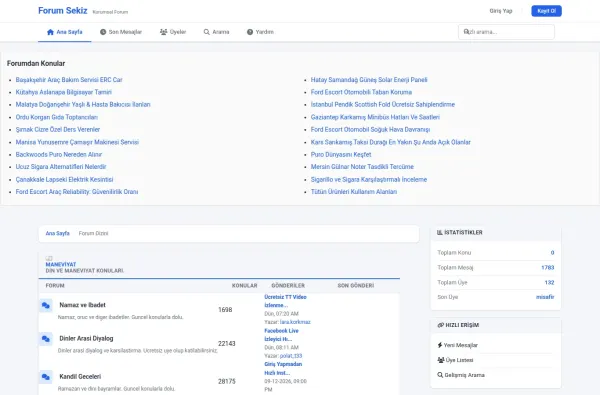Click the search icon inside the search box
This screenshot has height=395, width=600.
[466, 31]
